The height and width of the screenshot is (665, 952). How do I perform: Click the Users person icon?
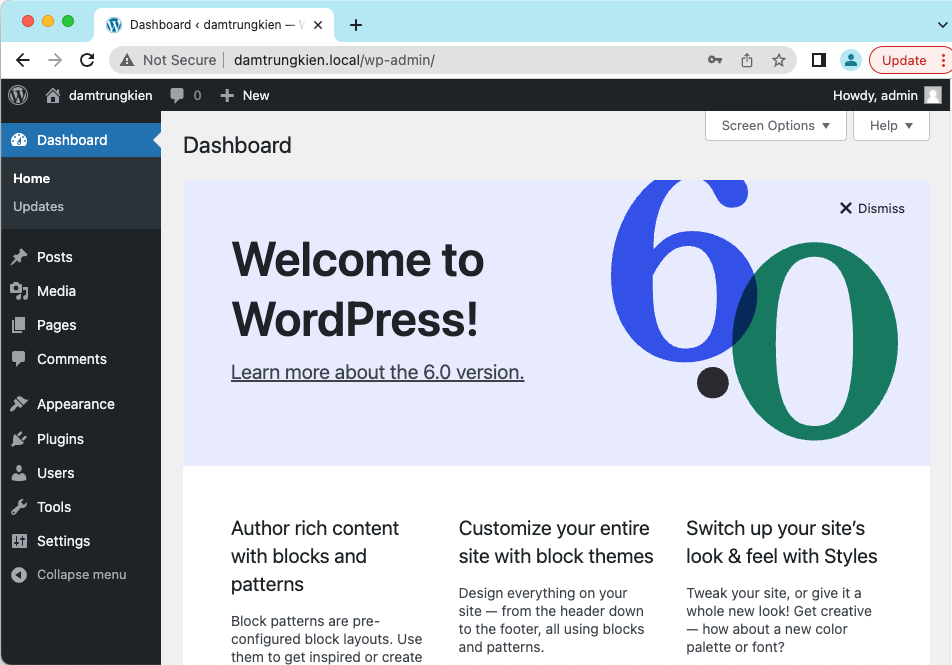click(x=19, y=472)
